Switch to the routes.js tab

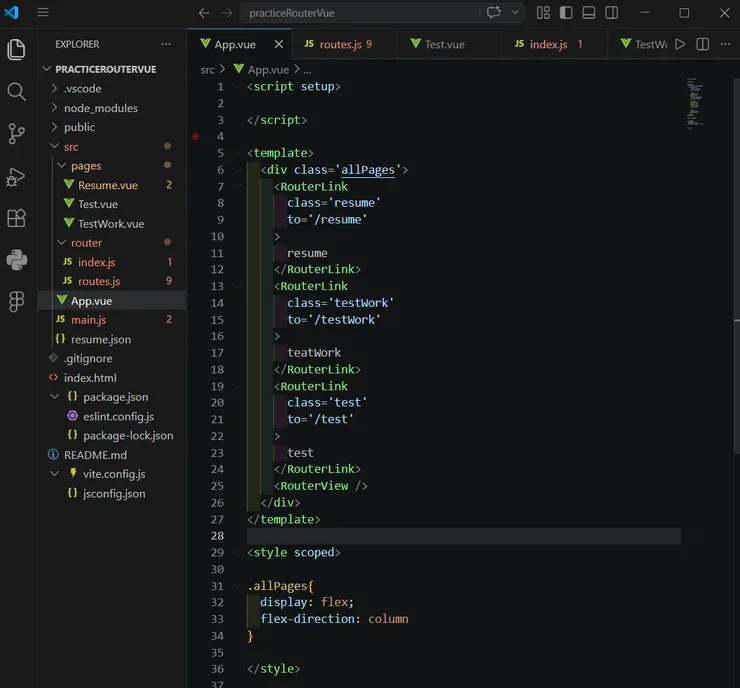[x=339, y=45]
